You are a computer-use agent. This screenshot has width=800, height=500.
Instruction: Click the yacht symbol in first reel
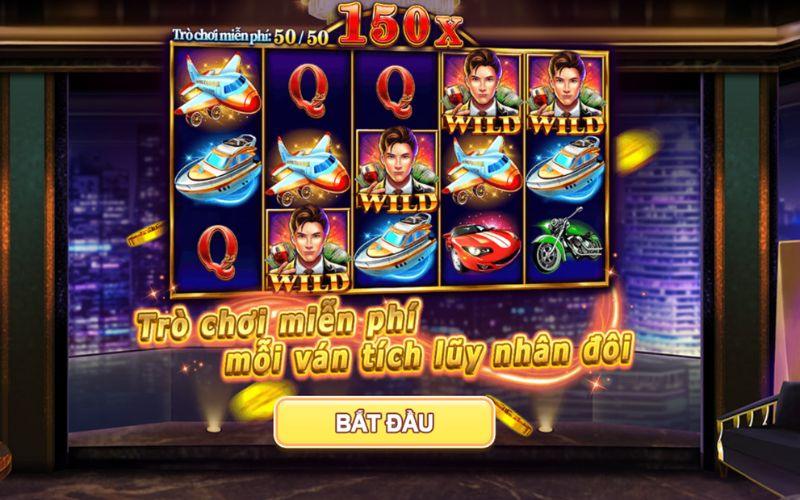[x=218, y=167]
